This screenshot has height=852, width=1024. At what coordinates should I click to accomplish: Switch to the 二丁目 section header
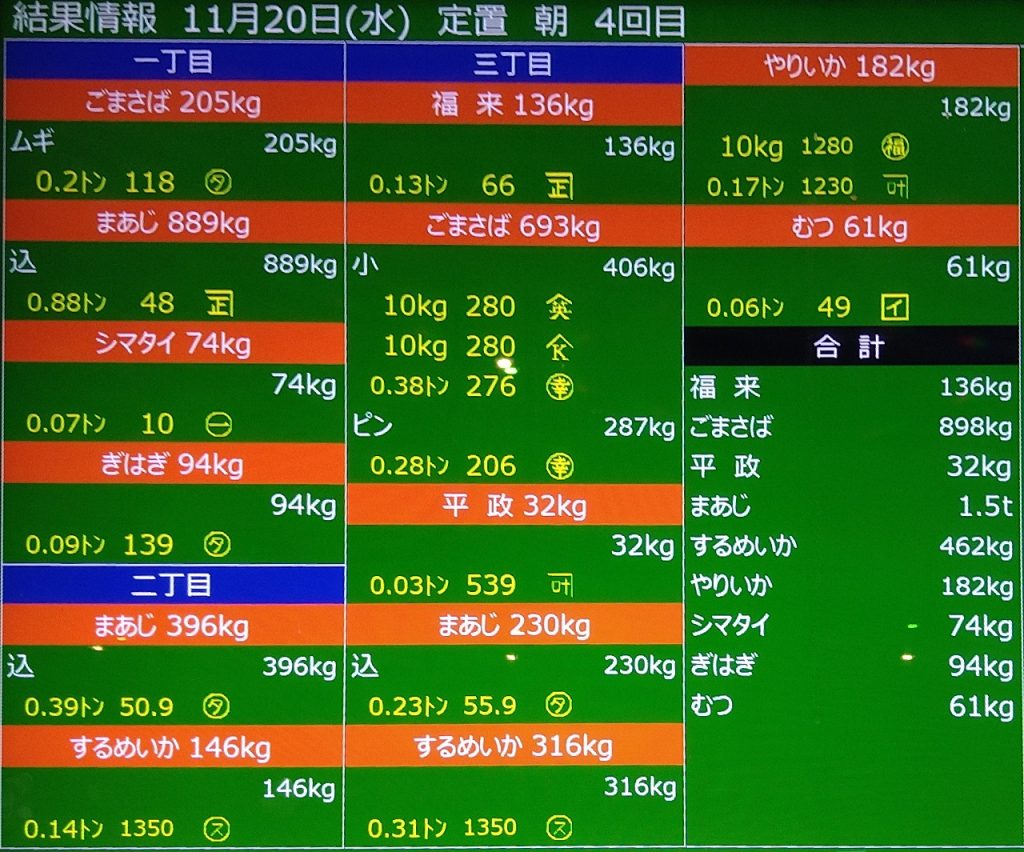[x=173, y=585]
